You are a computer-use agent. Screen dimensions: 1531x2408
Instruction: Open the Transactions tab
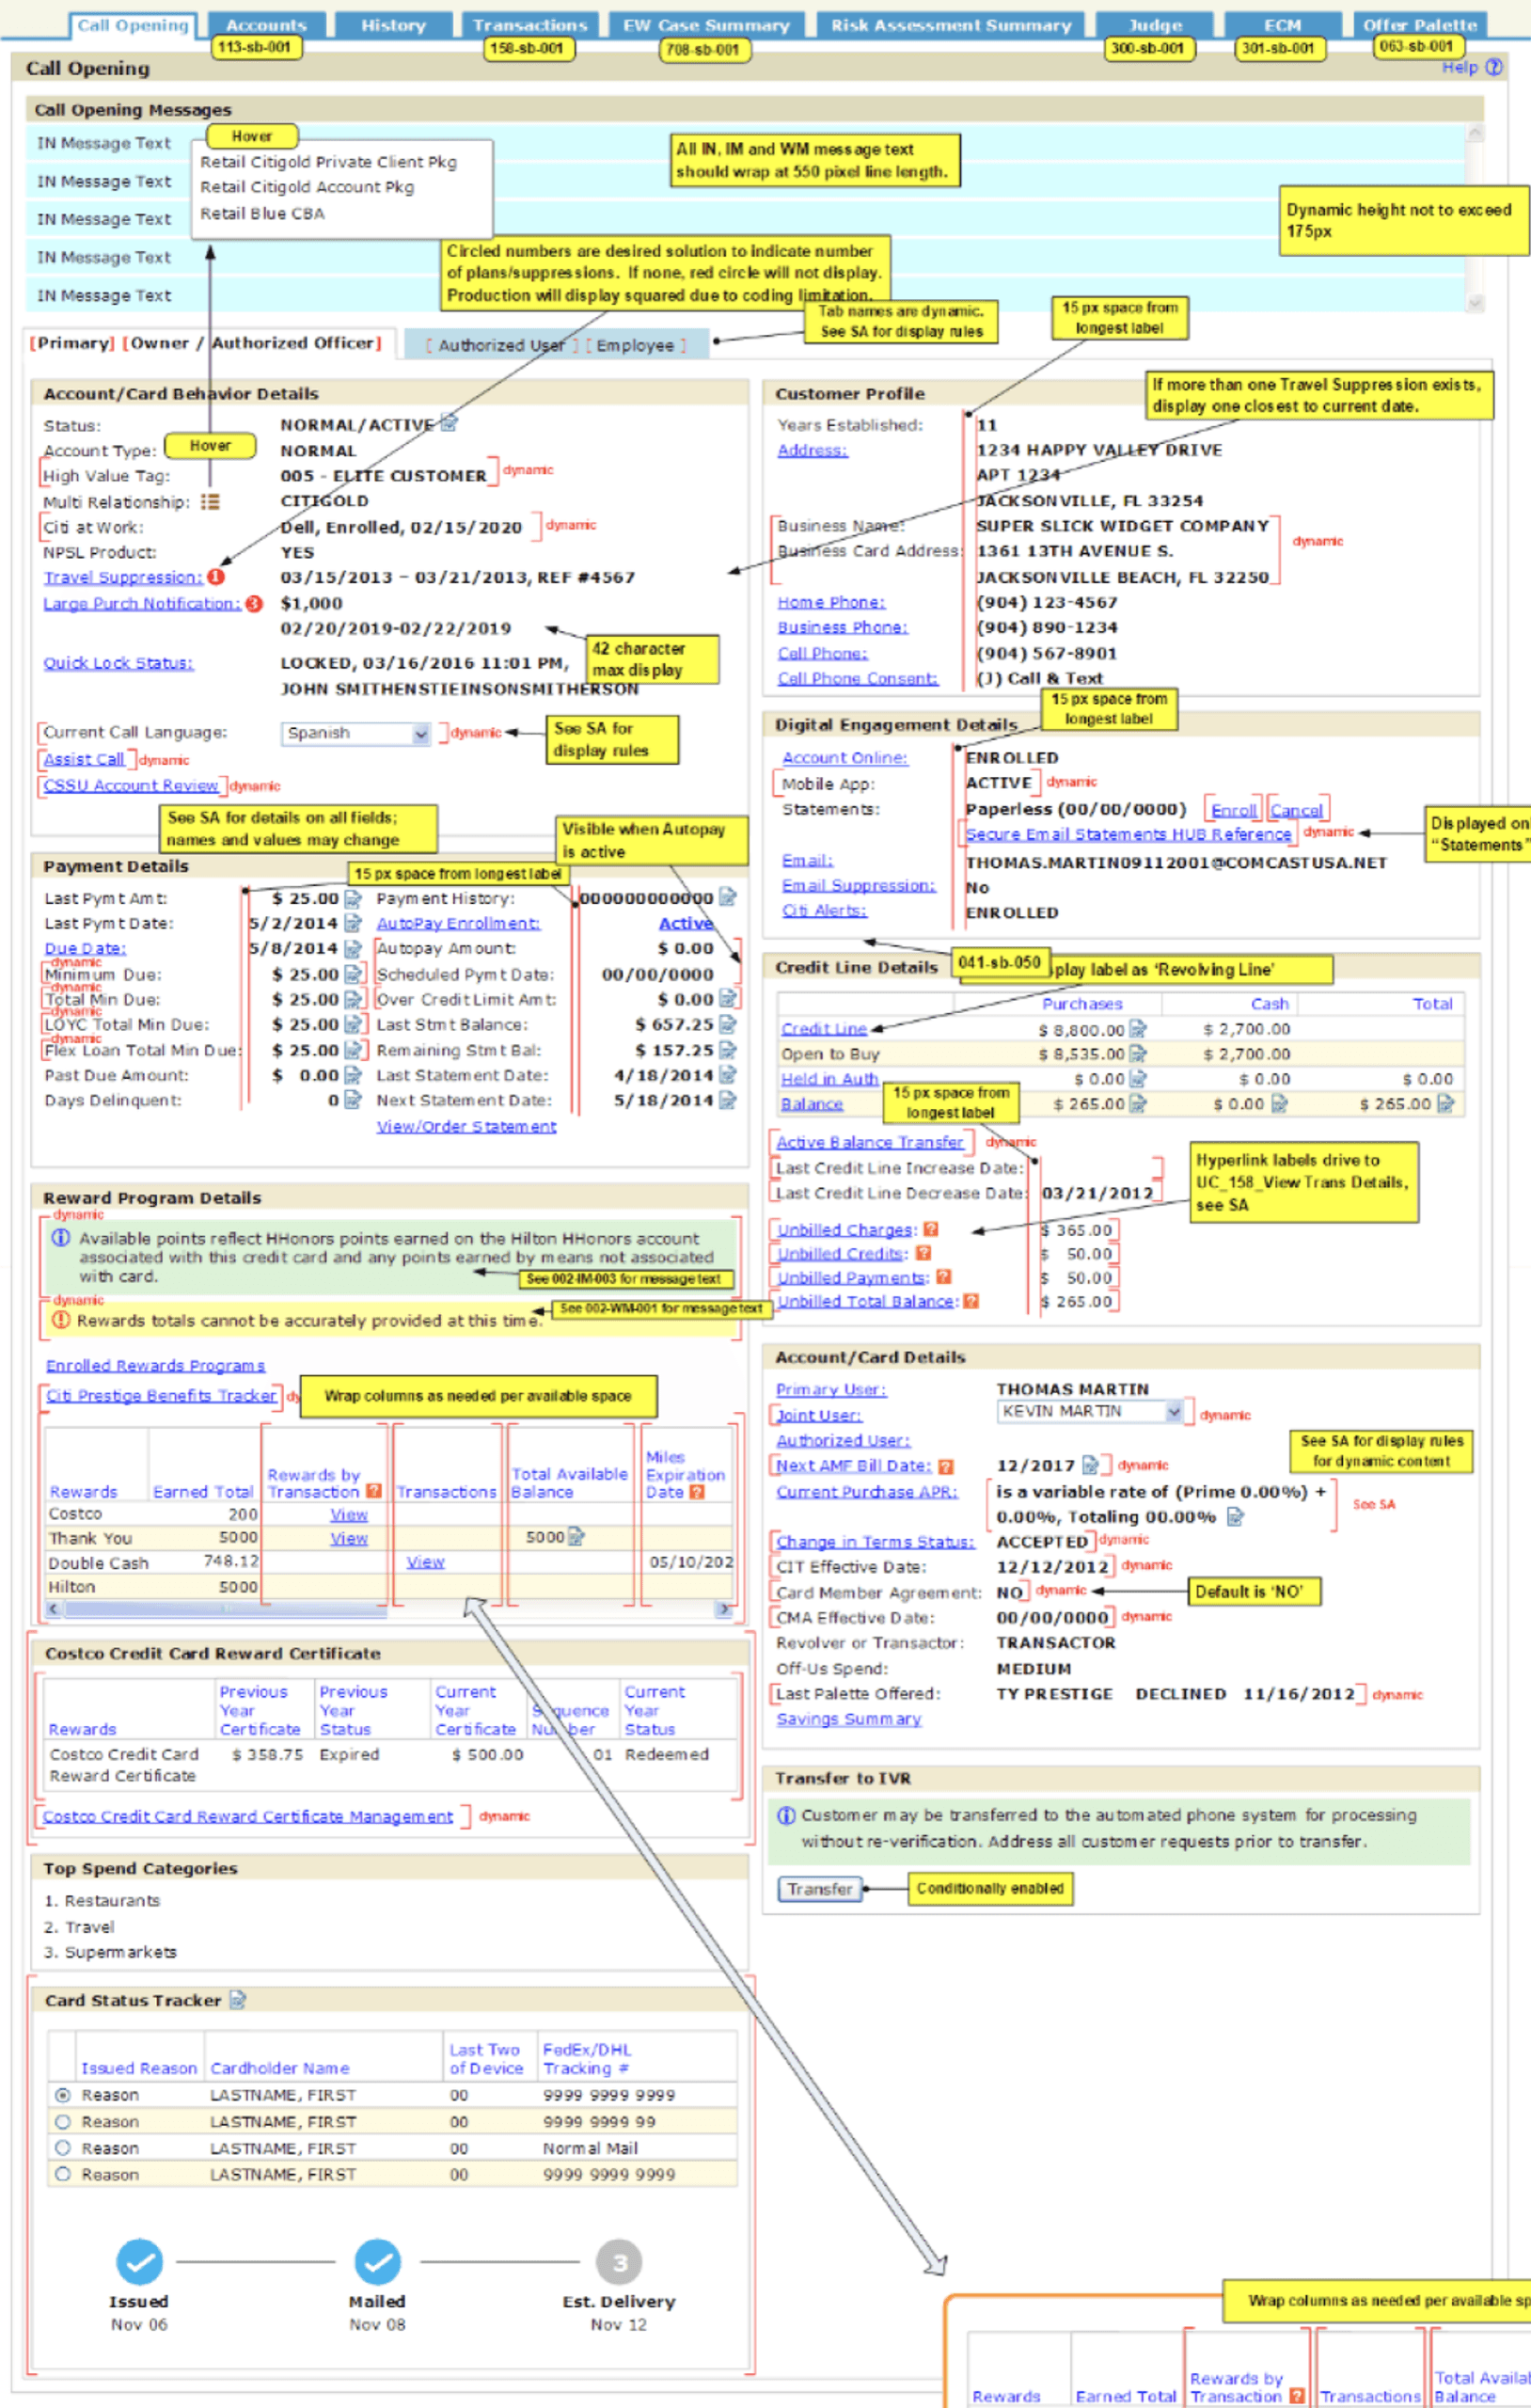point(530,25)
